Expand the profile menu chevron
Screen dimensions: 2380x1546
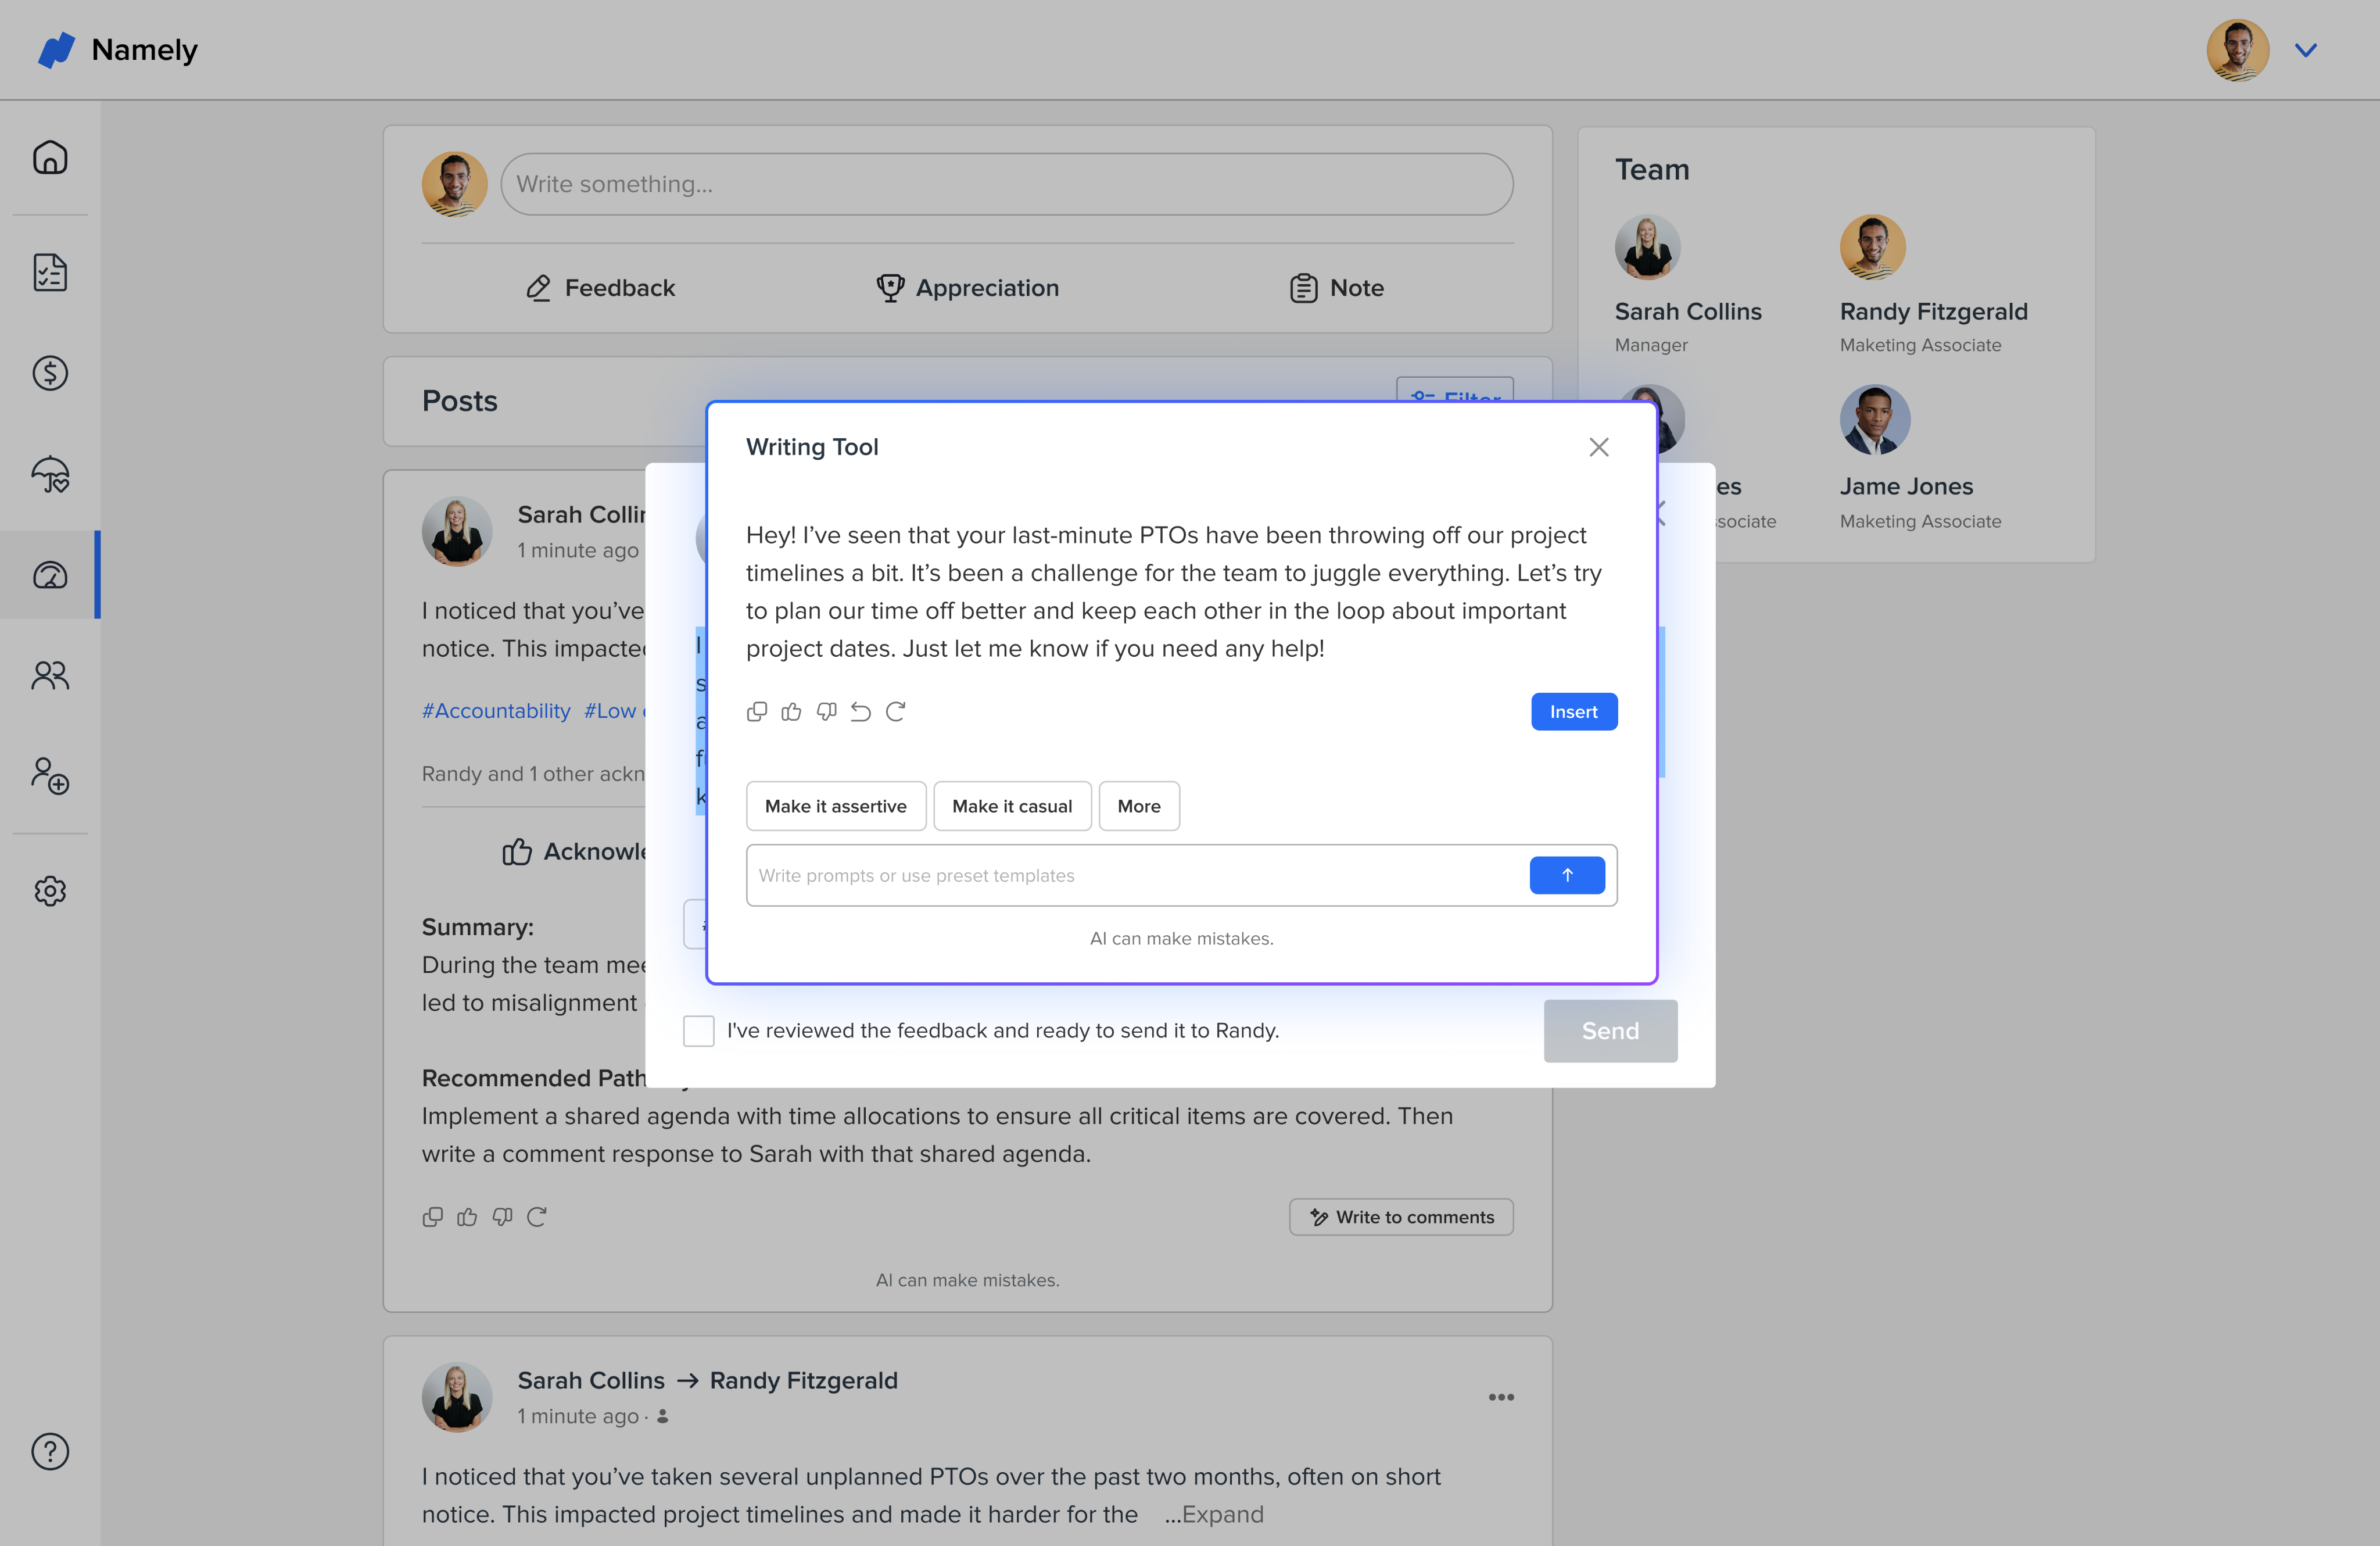pos(2305,50)
